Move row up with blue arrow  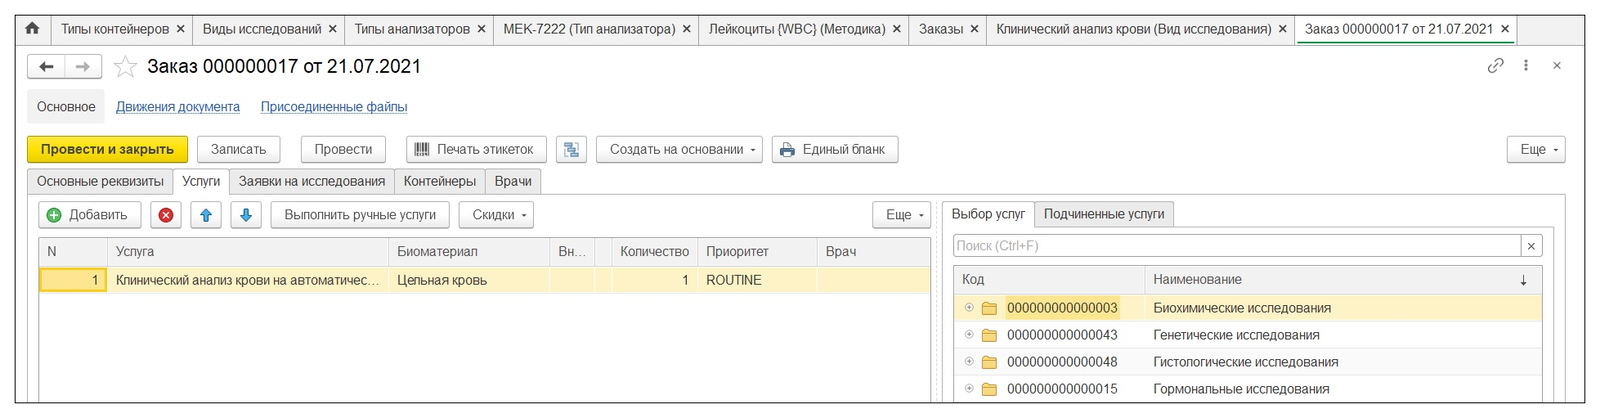206,215
